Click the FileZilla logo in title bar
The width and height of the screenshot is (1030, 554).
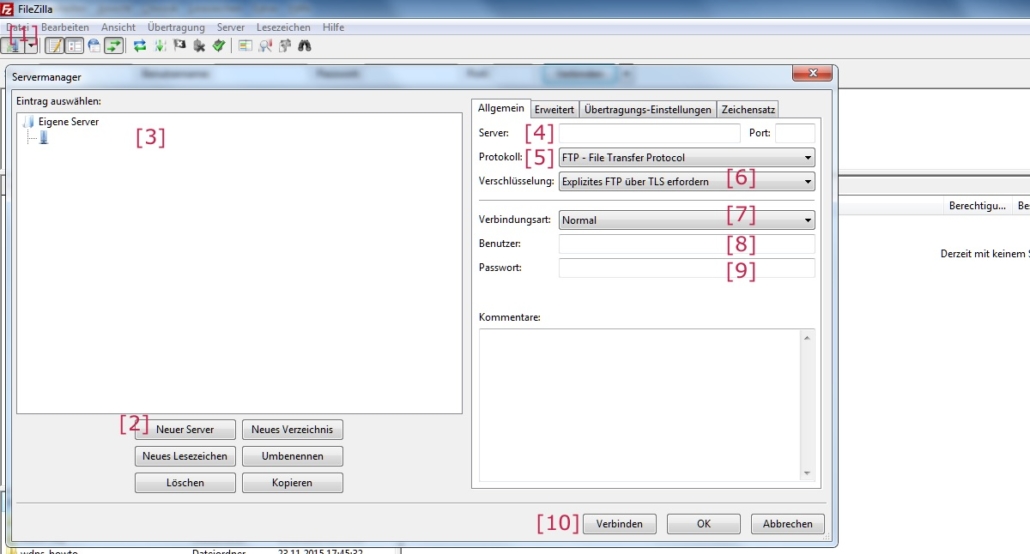[7, 9]
